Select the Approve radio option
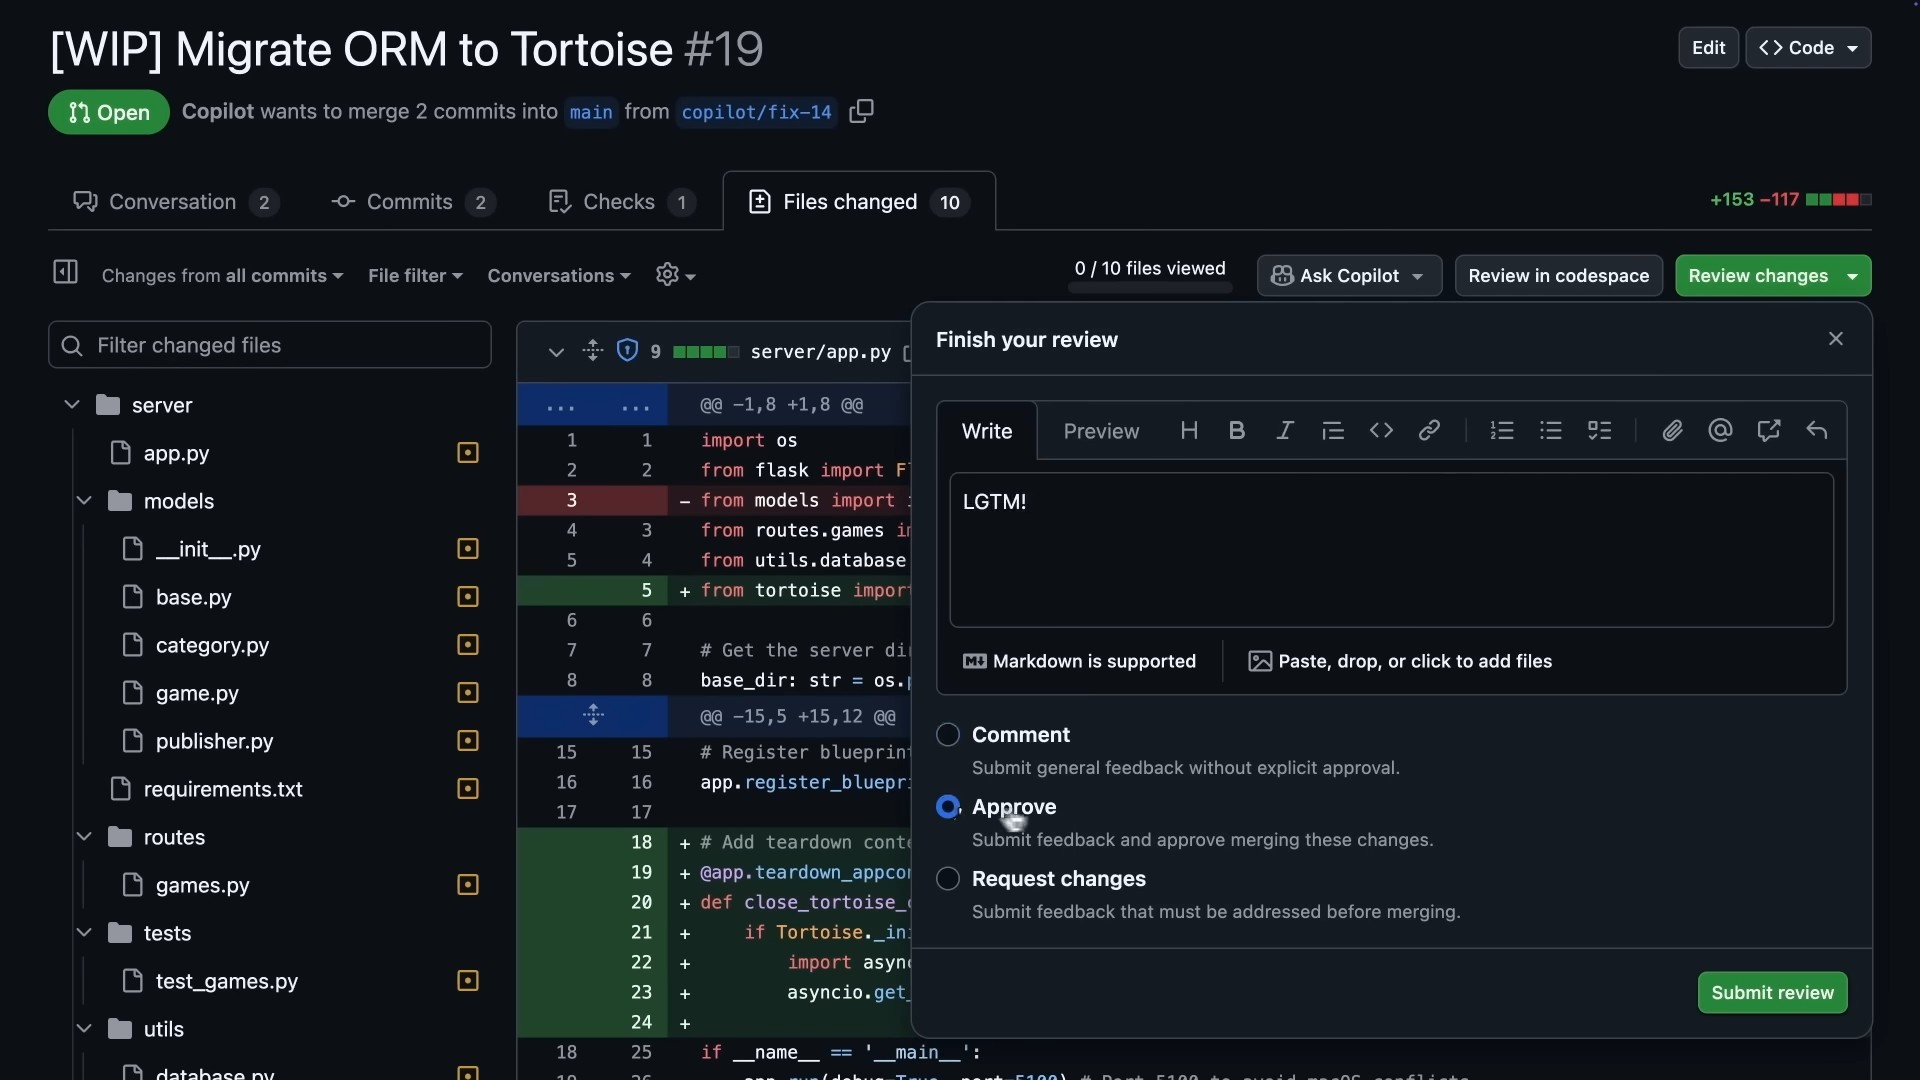 click(948, 807)
